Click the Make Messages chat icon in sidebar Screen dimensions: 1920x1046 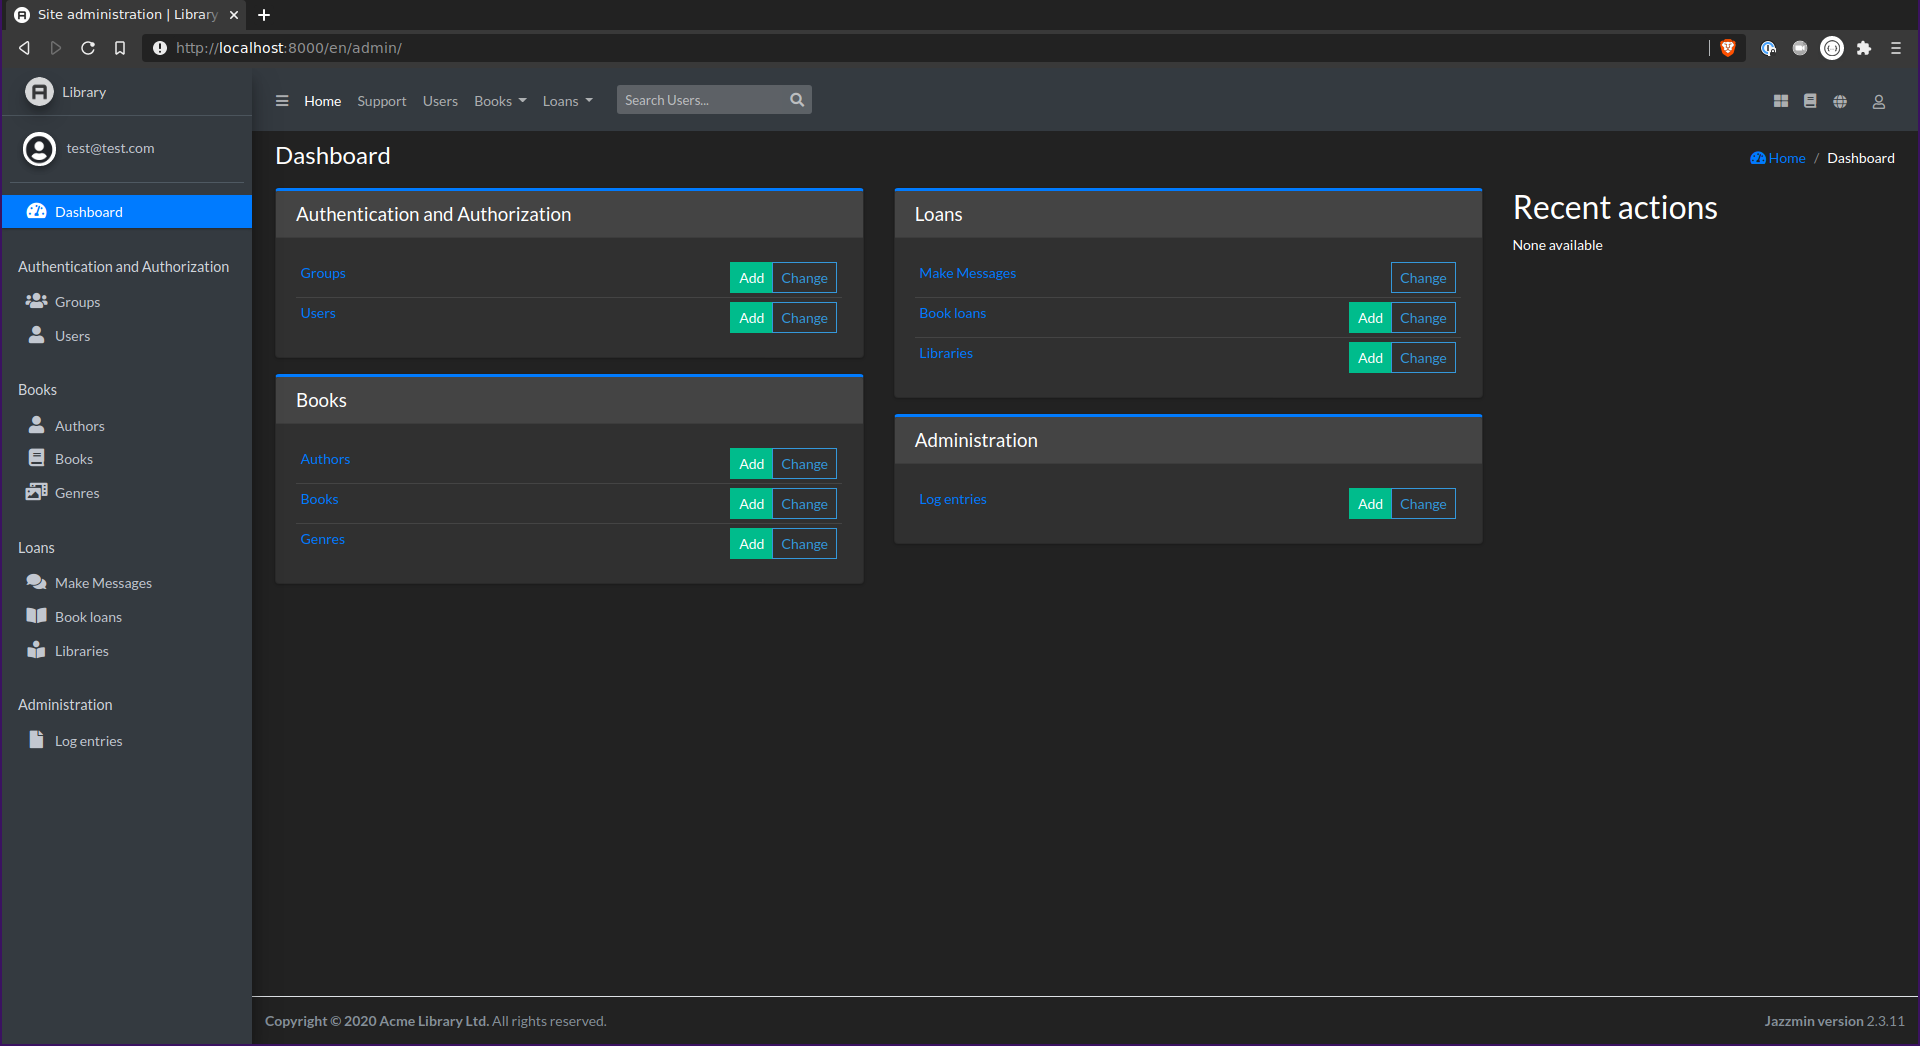point(37,582)
